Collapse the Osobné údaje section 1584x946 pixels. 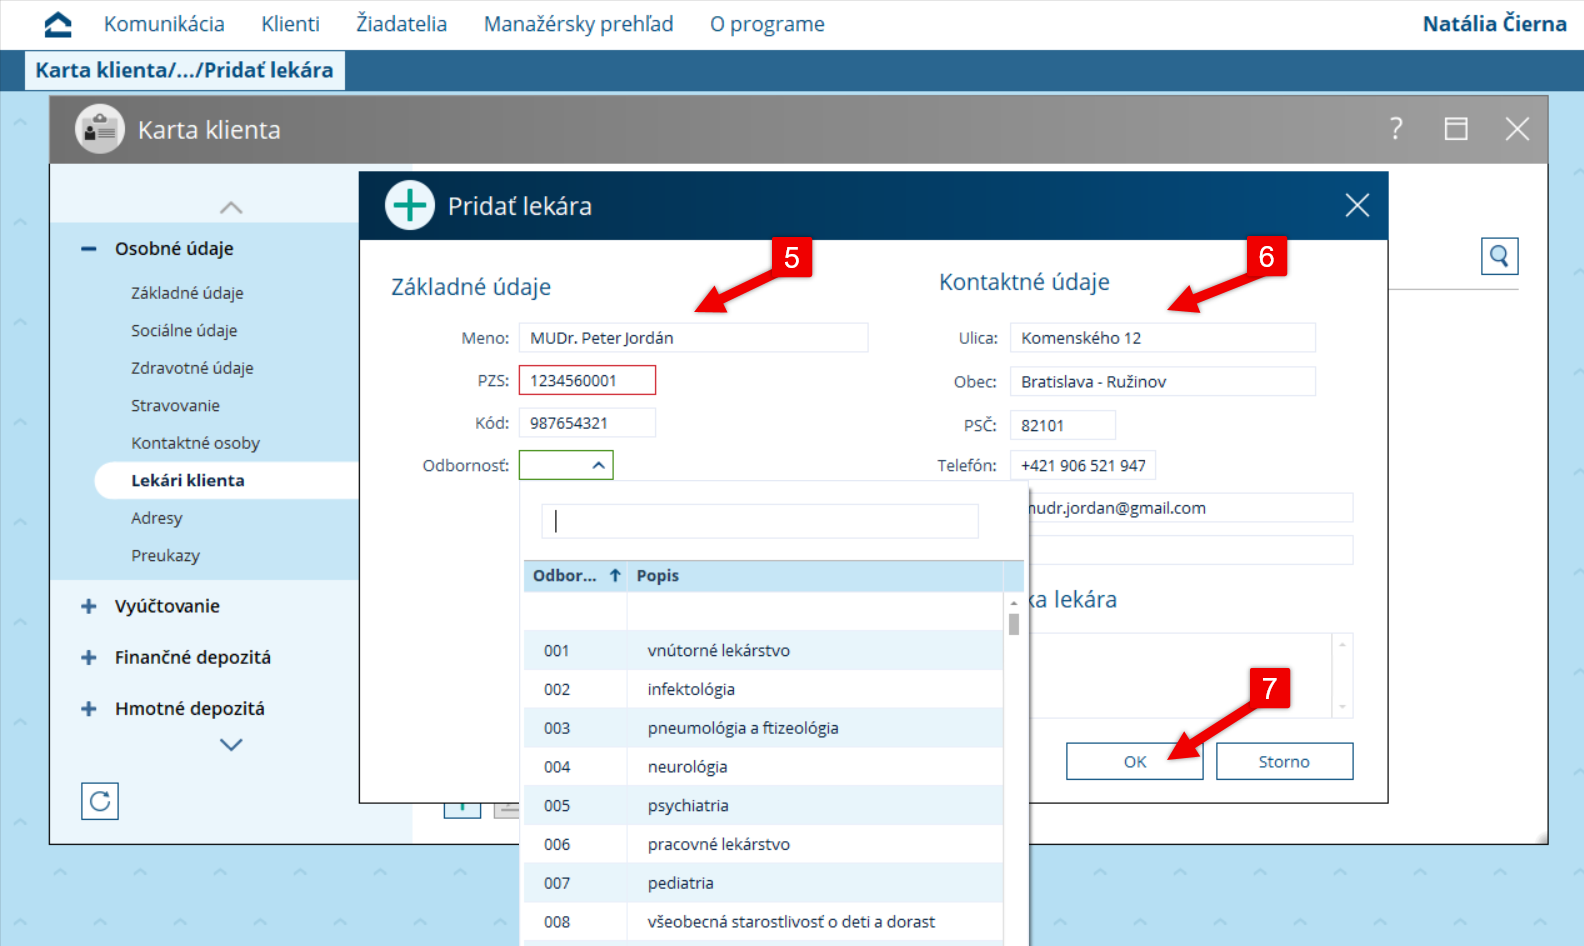(x=89, y=249)
